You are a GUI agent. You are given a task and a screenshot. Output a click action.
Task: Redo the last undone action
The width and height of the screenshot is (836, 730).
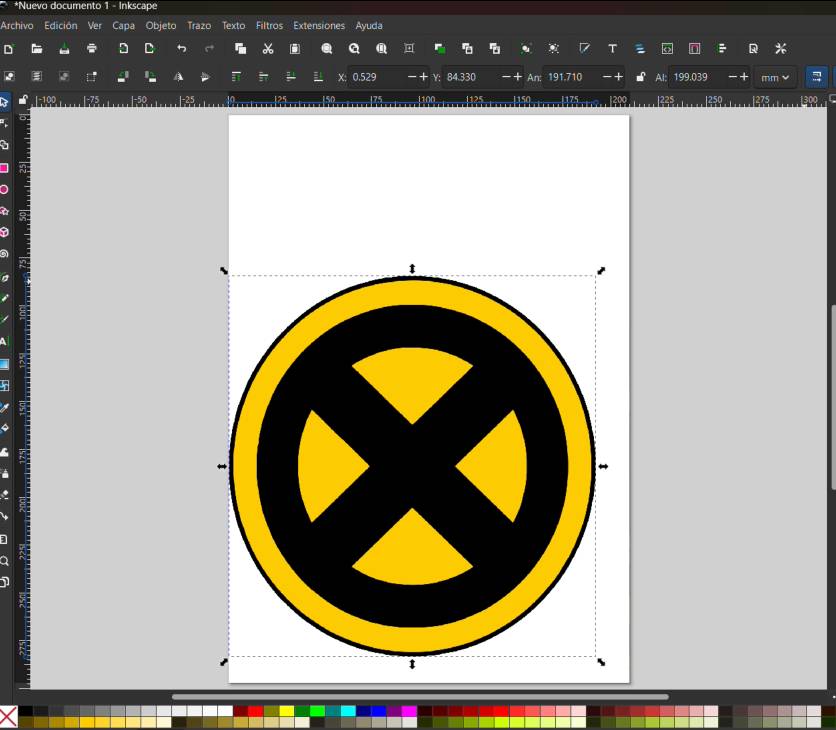click(209, 49)
